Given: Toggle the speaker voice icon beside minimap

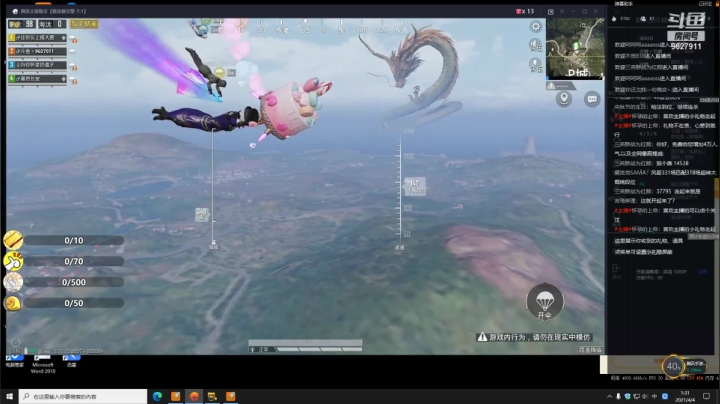Looking at the screenshot, I should 535,45.
